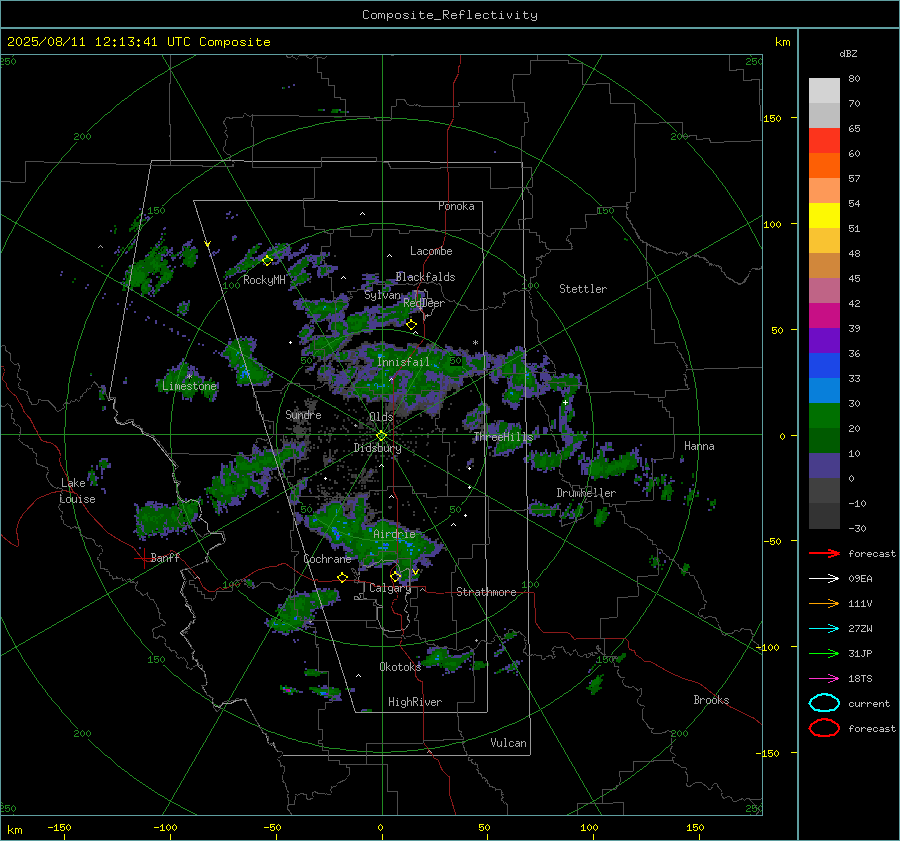Click the Blackfalds town label
The image size is (900, 841).
(425, 277)
